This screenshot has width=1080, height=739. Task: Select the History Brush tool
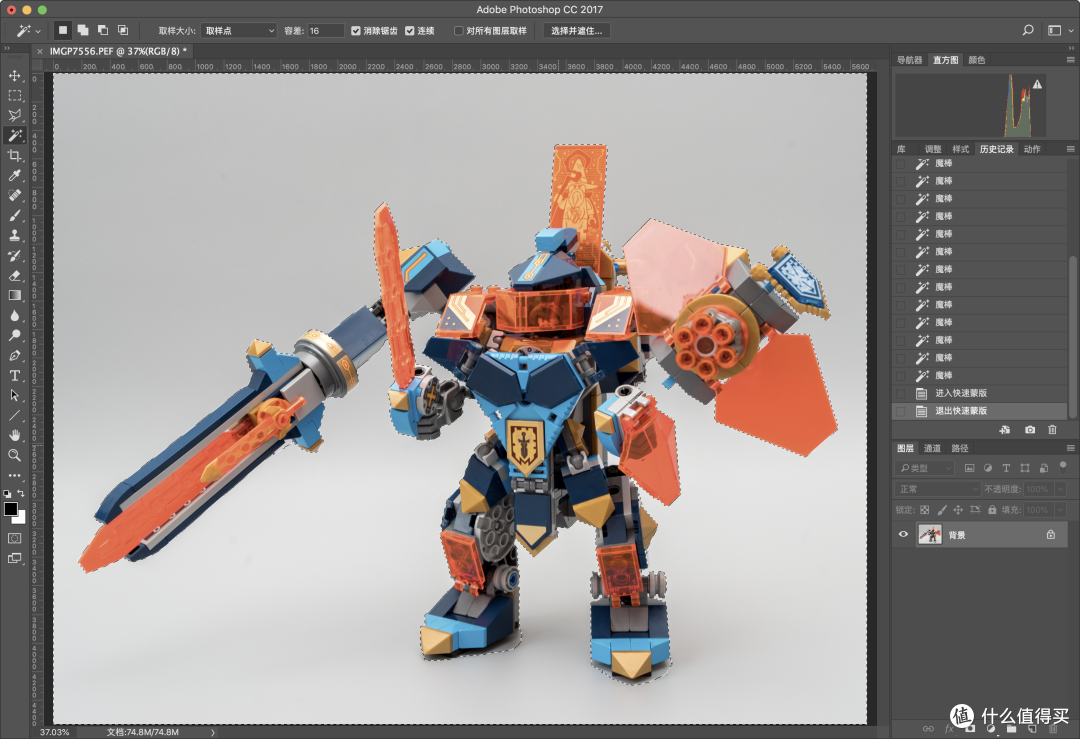(14, 256)
